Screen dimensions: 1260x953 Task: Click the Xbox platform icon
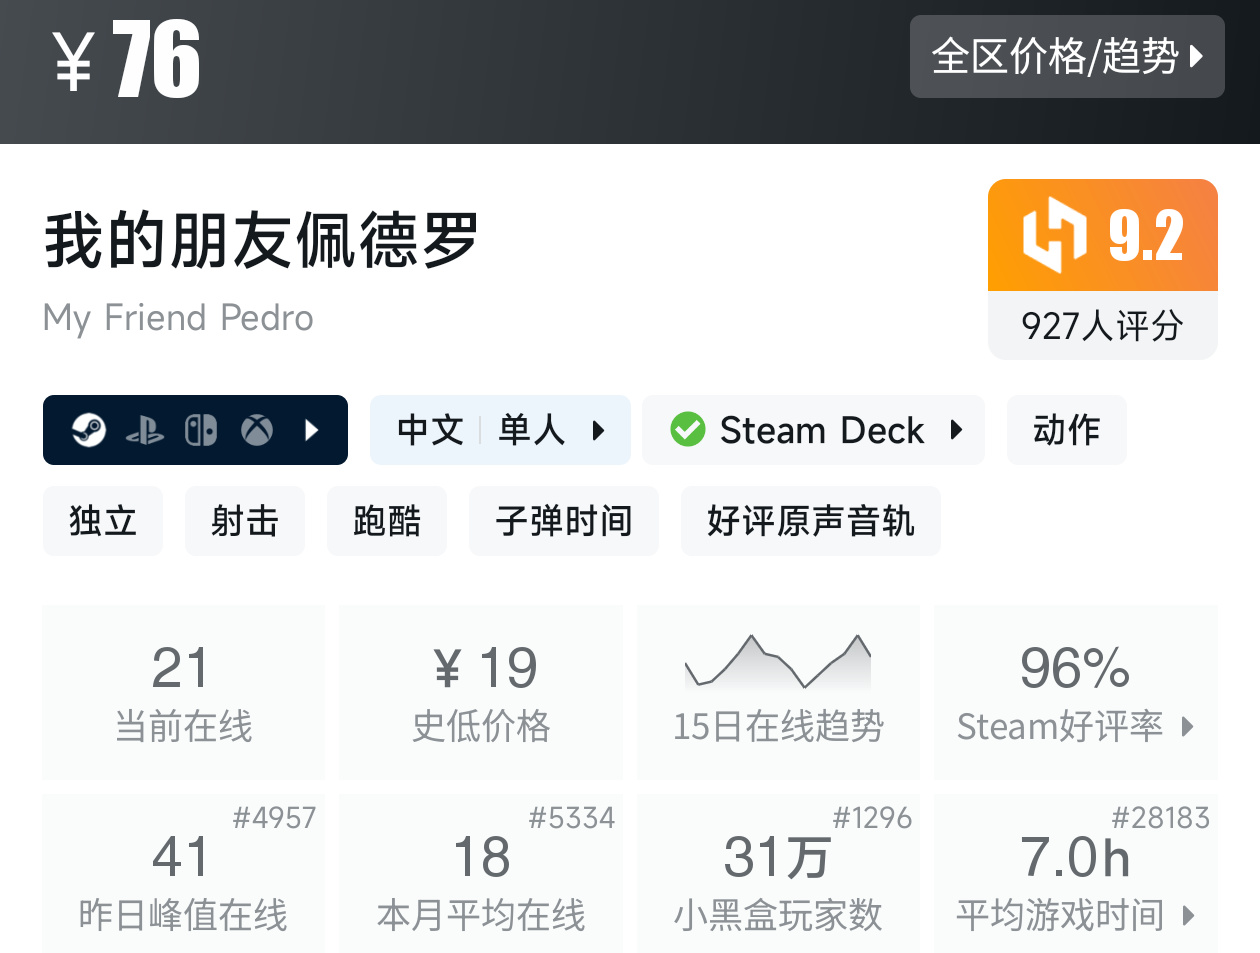tap(257, 430)
